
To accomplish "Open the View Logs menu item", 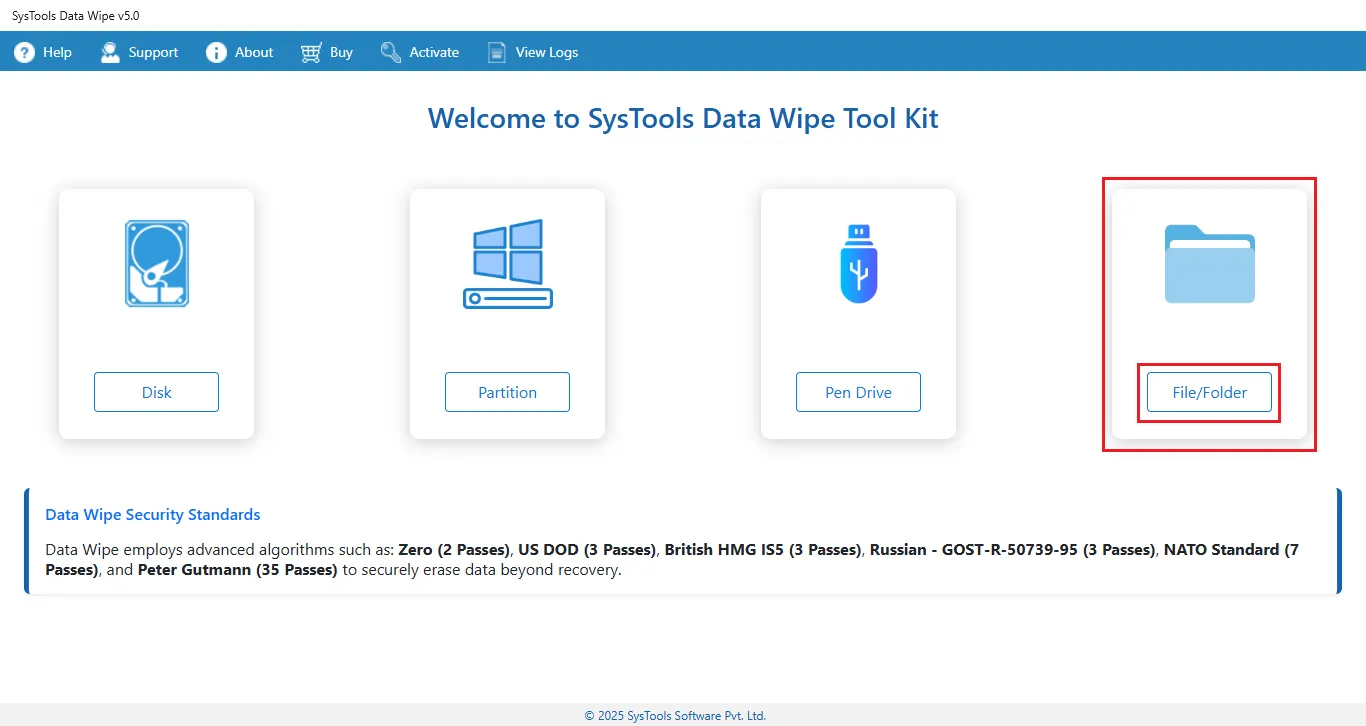I will (x=533, y=52).
